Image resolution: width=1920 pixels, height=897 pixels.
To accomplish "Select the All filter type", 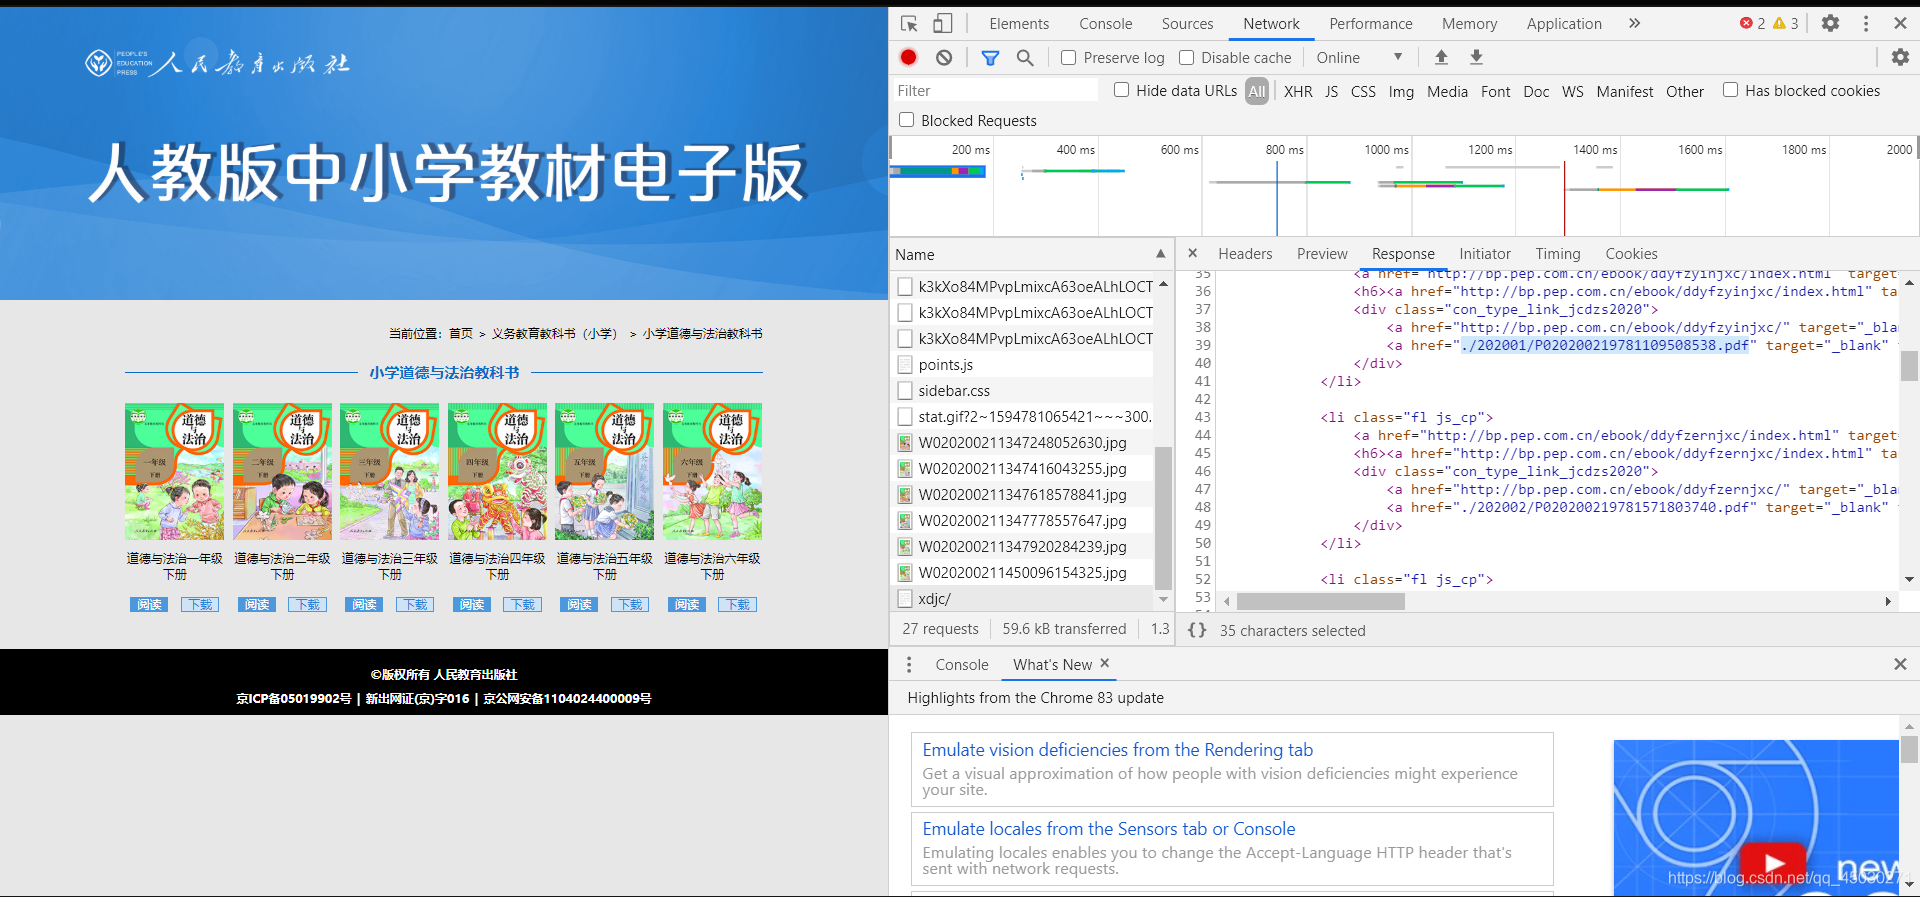I will pyautogui.click(x=1257, y=91).
